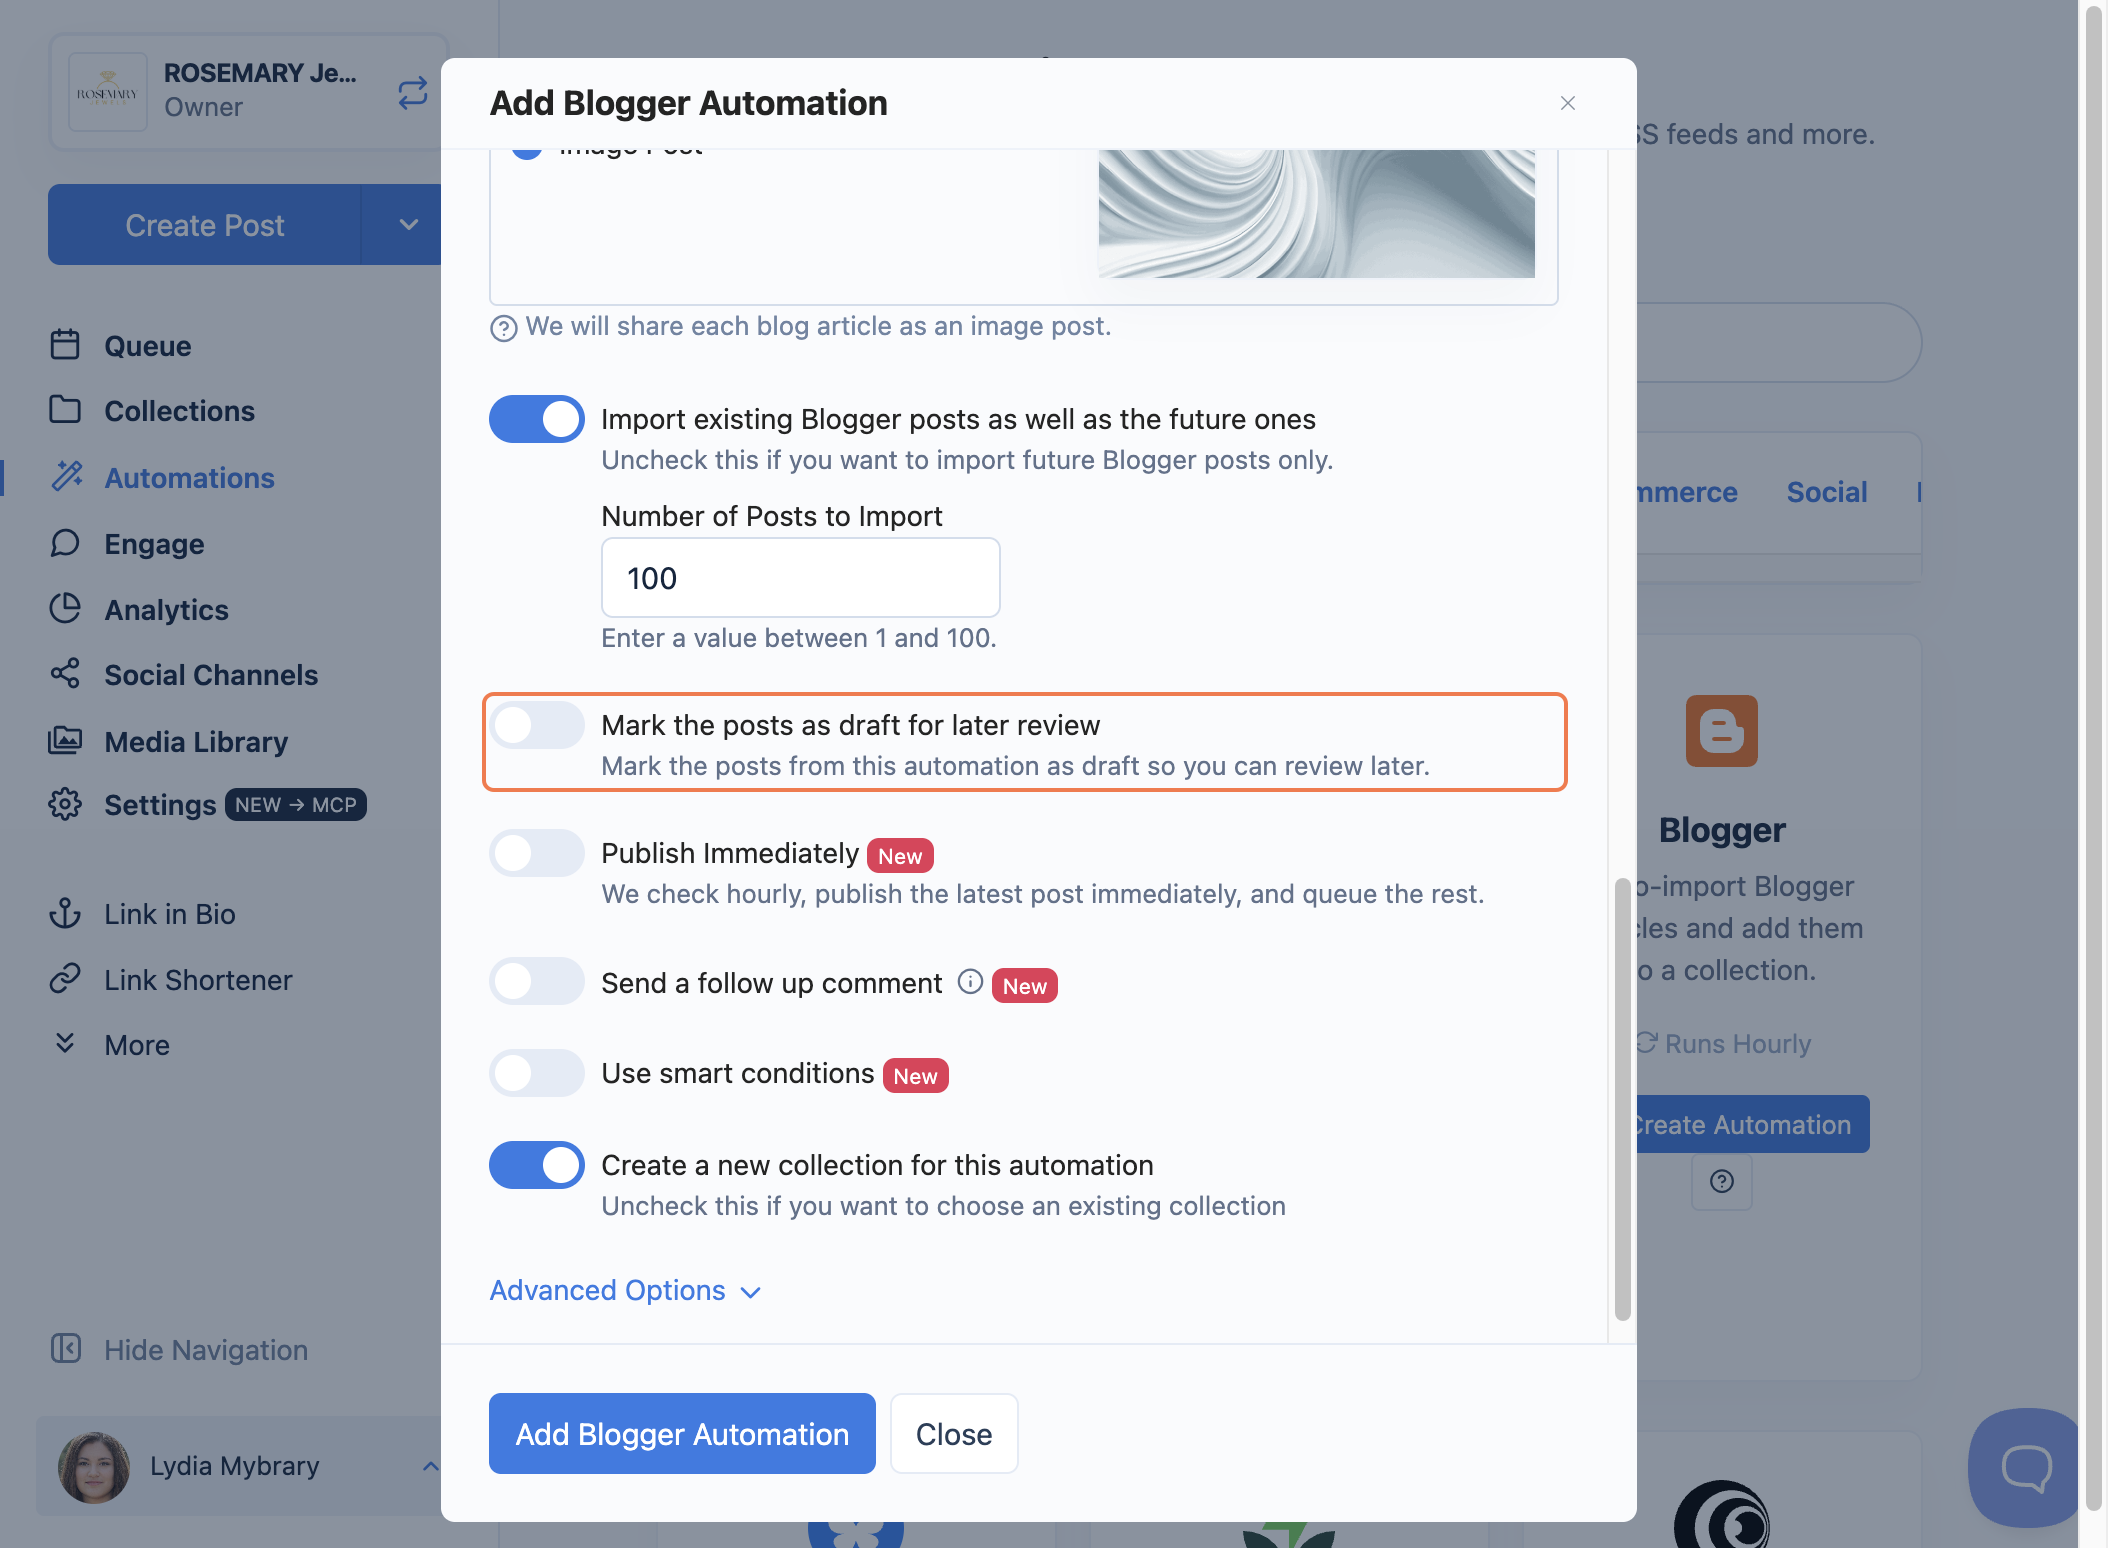Enable Send a follow up comment toggle

coord(537,981)
